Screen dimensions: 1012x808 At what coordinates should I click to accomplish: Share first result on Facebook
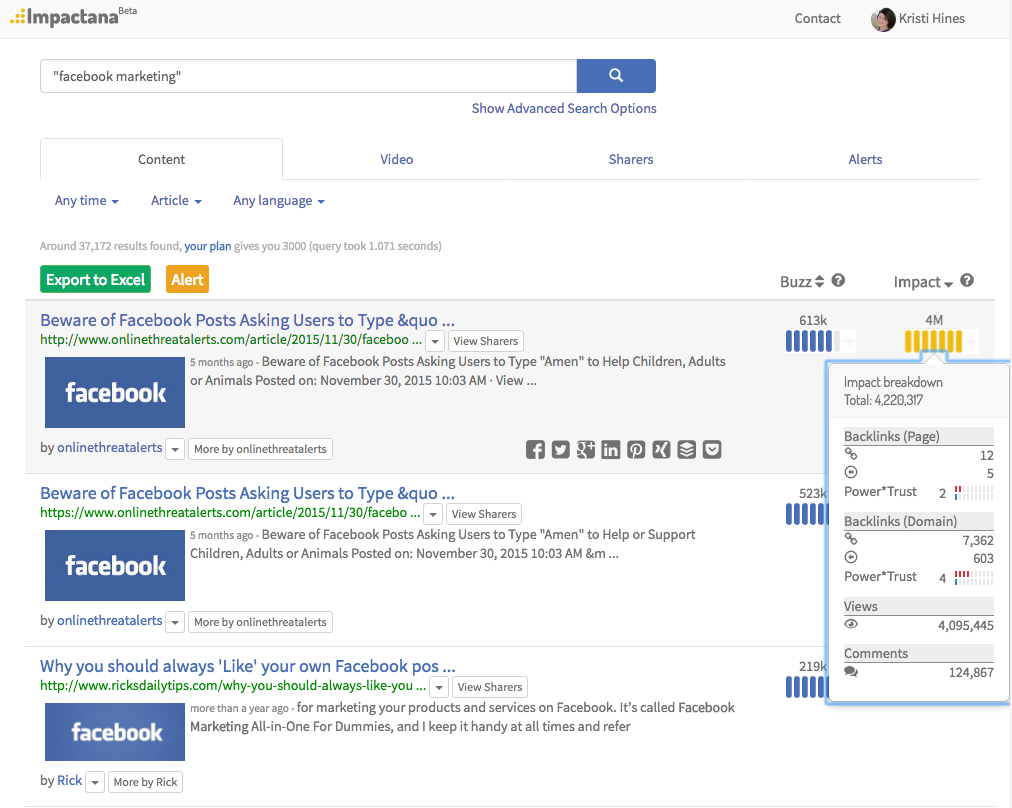tap(535, 449)
